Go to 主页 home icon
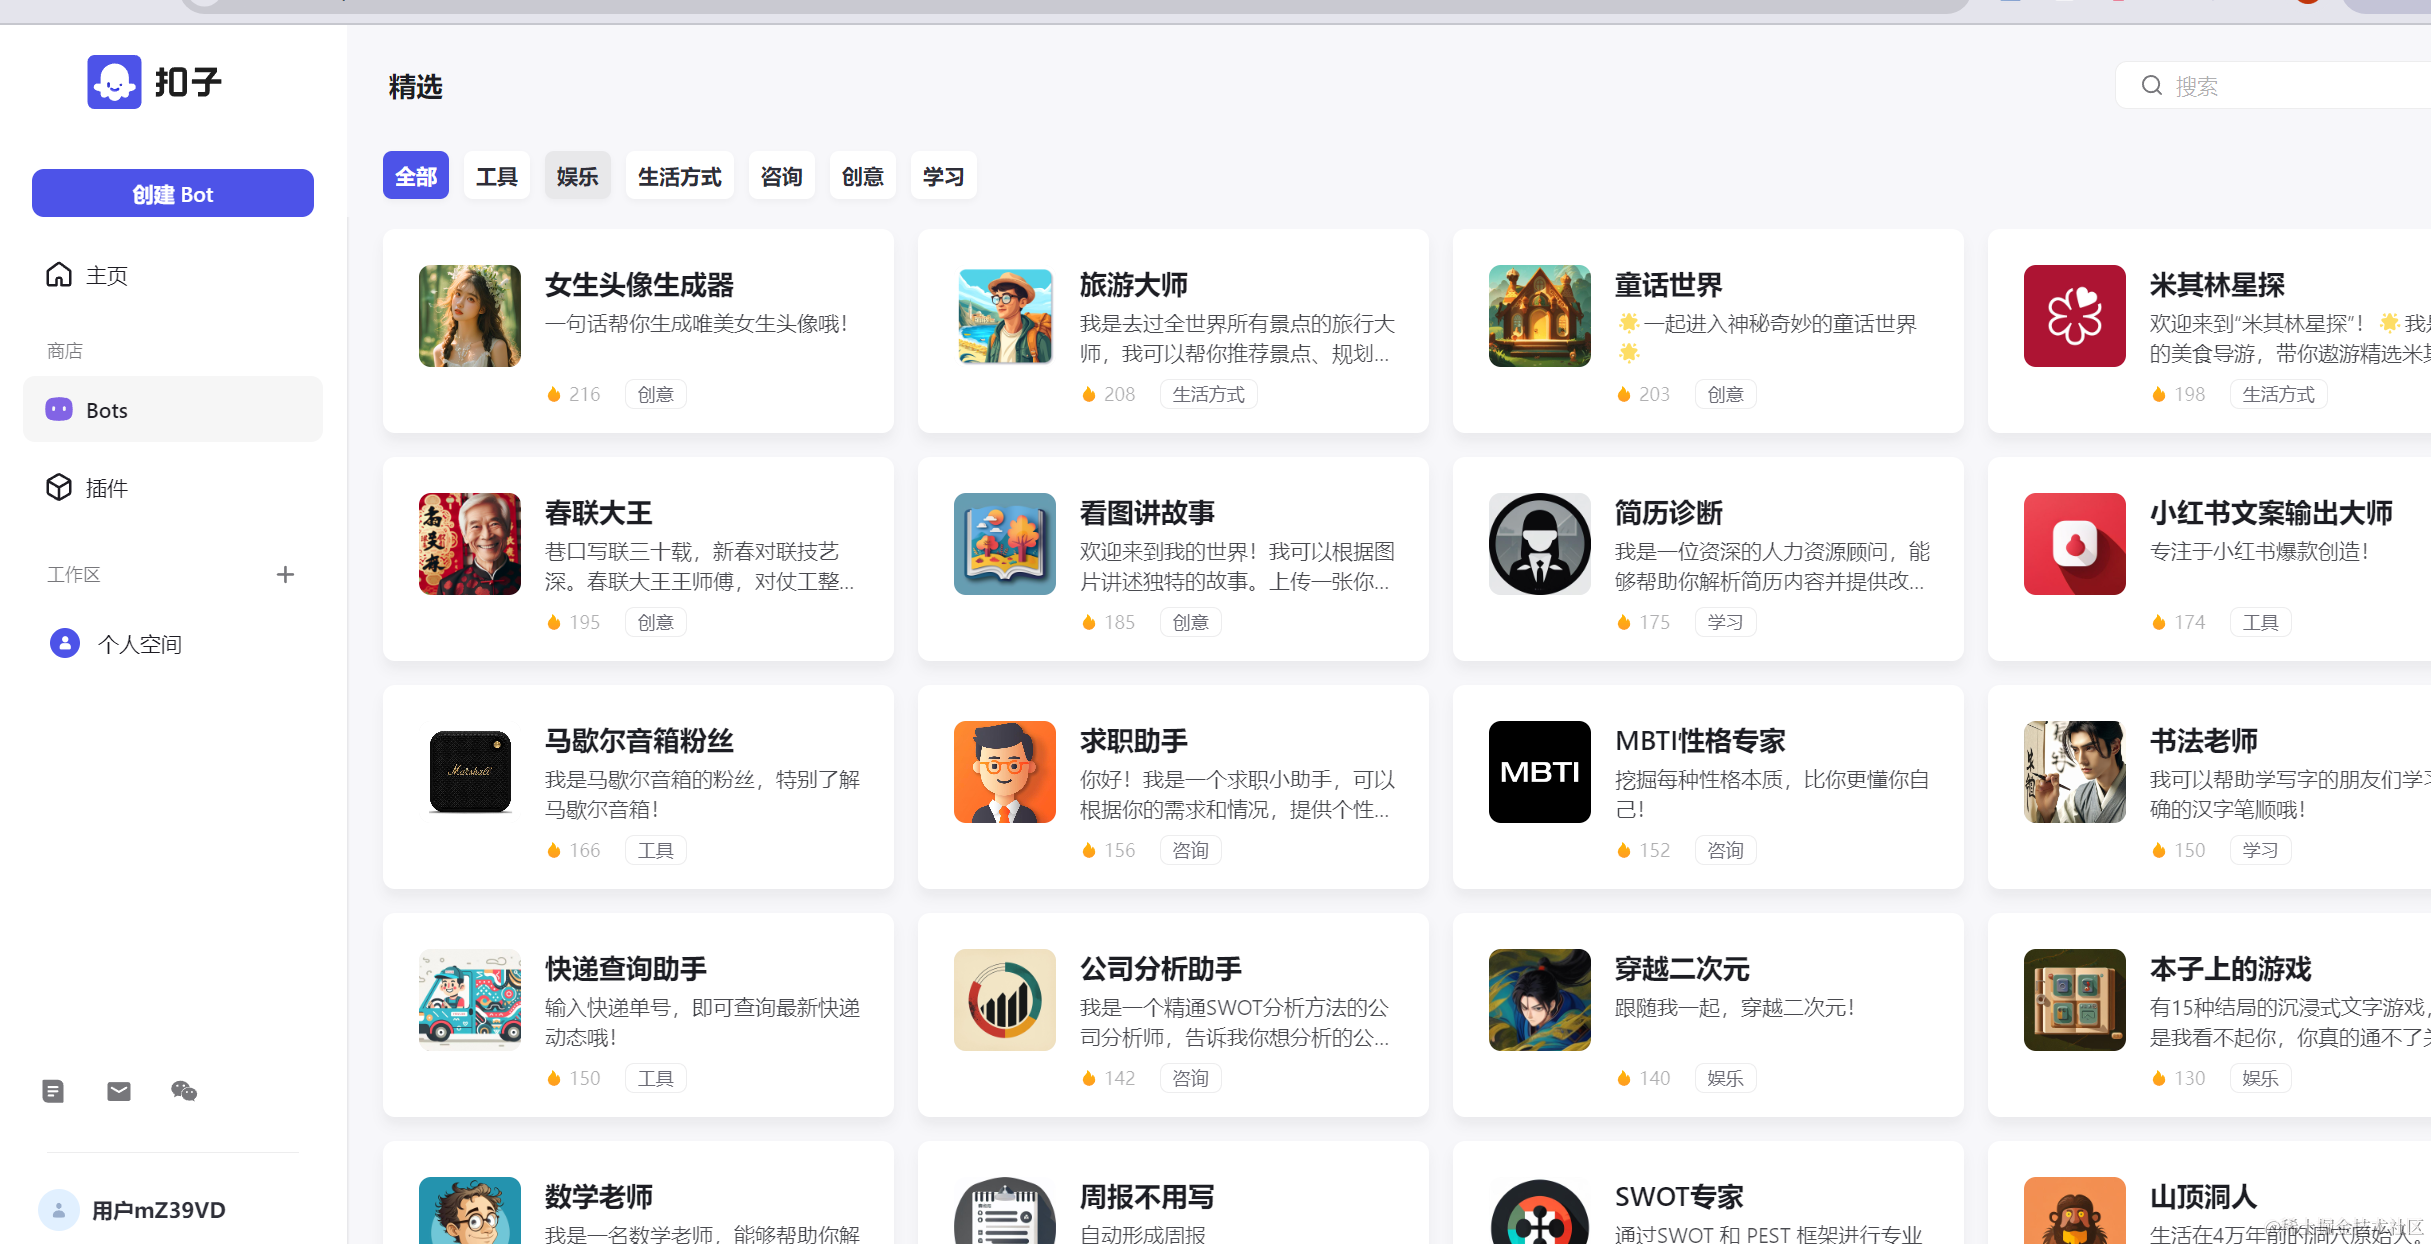 coord(59,275)
